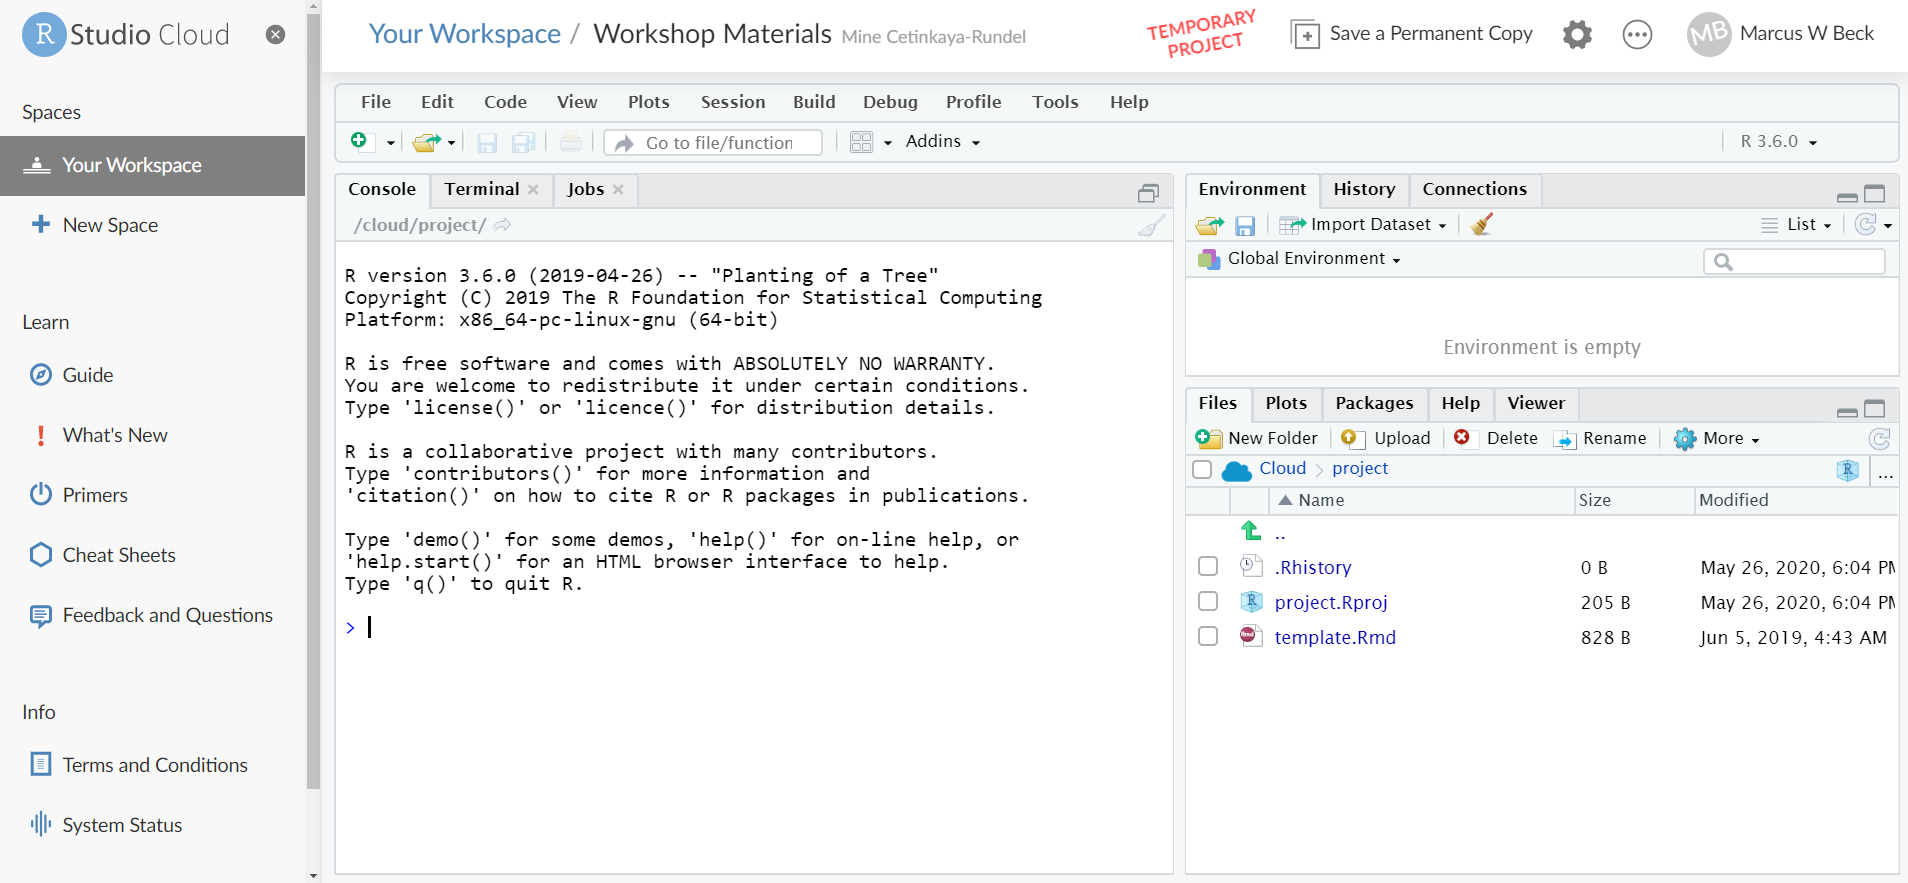Refresh the Environment pane
Screen dimensions: 1908x883
point(1865,224)
